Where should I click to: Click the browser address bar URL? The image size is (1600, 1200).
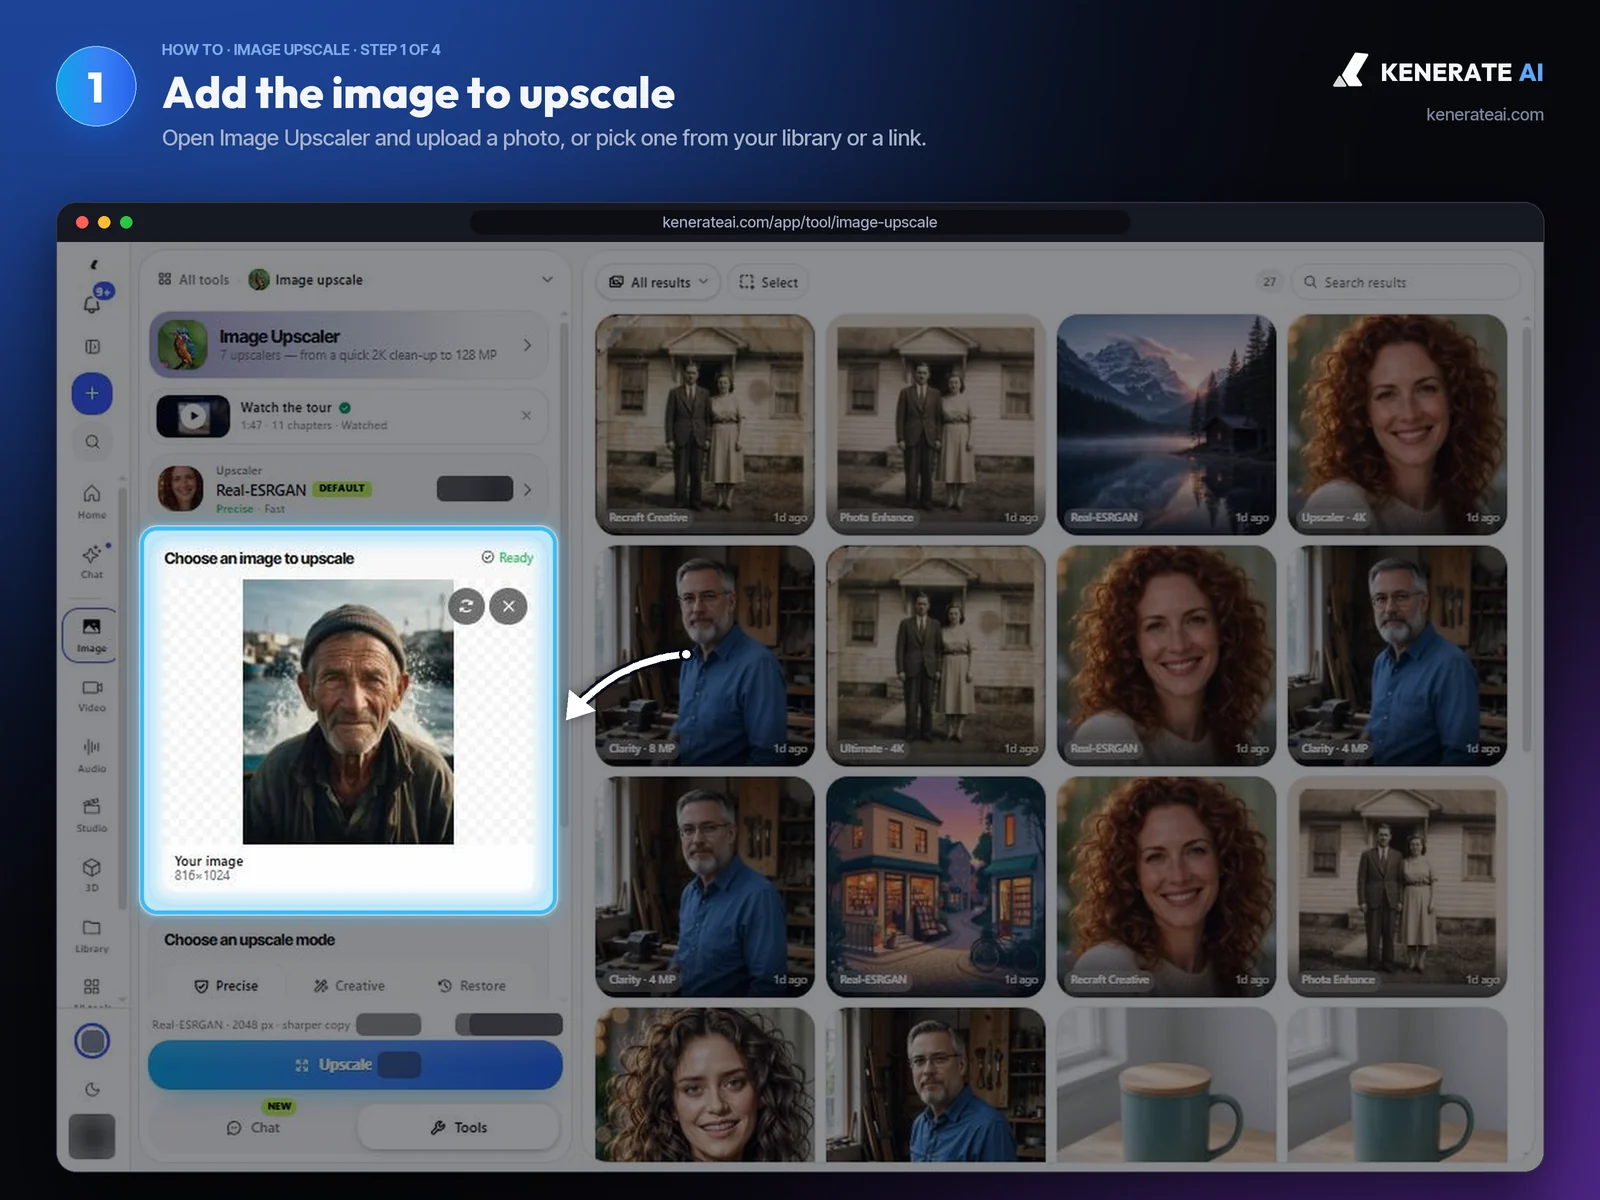click(800, 222)
